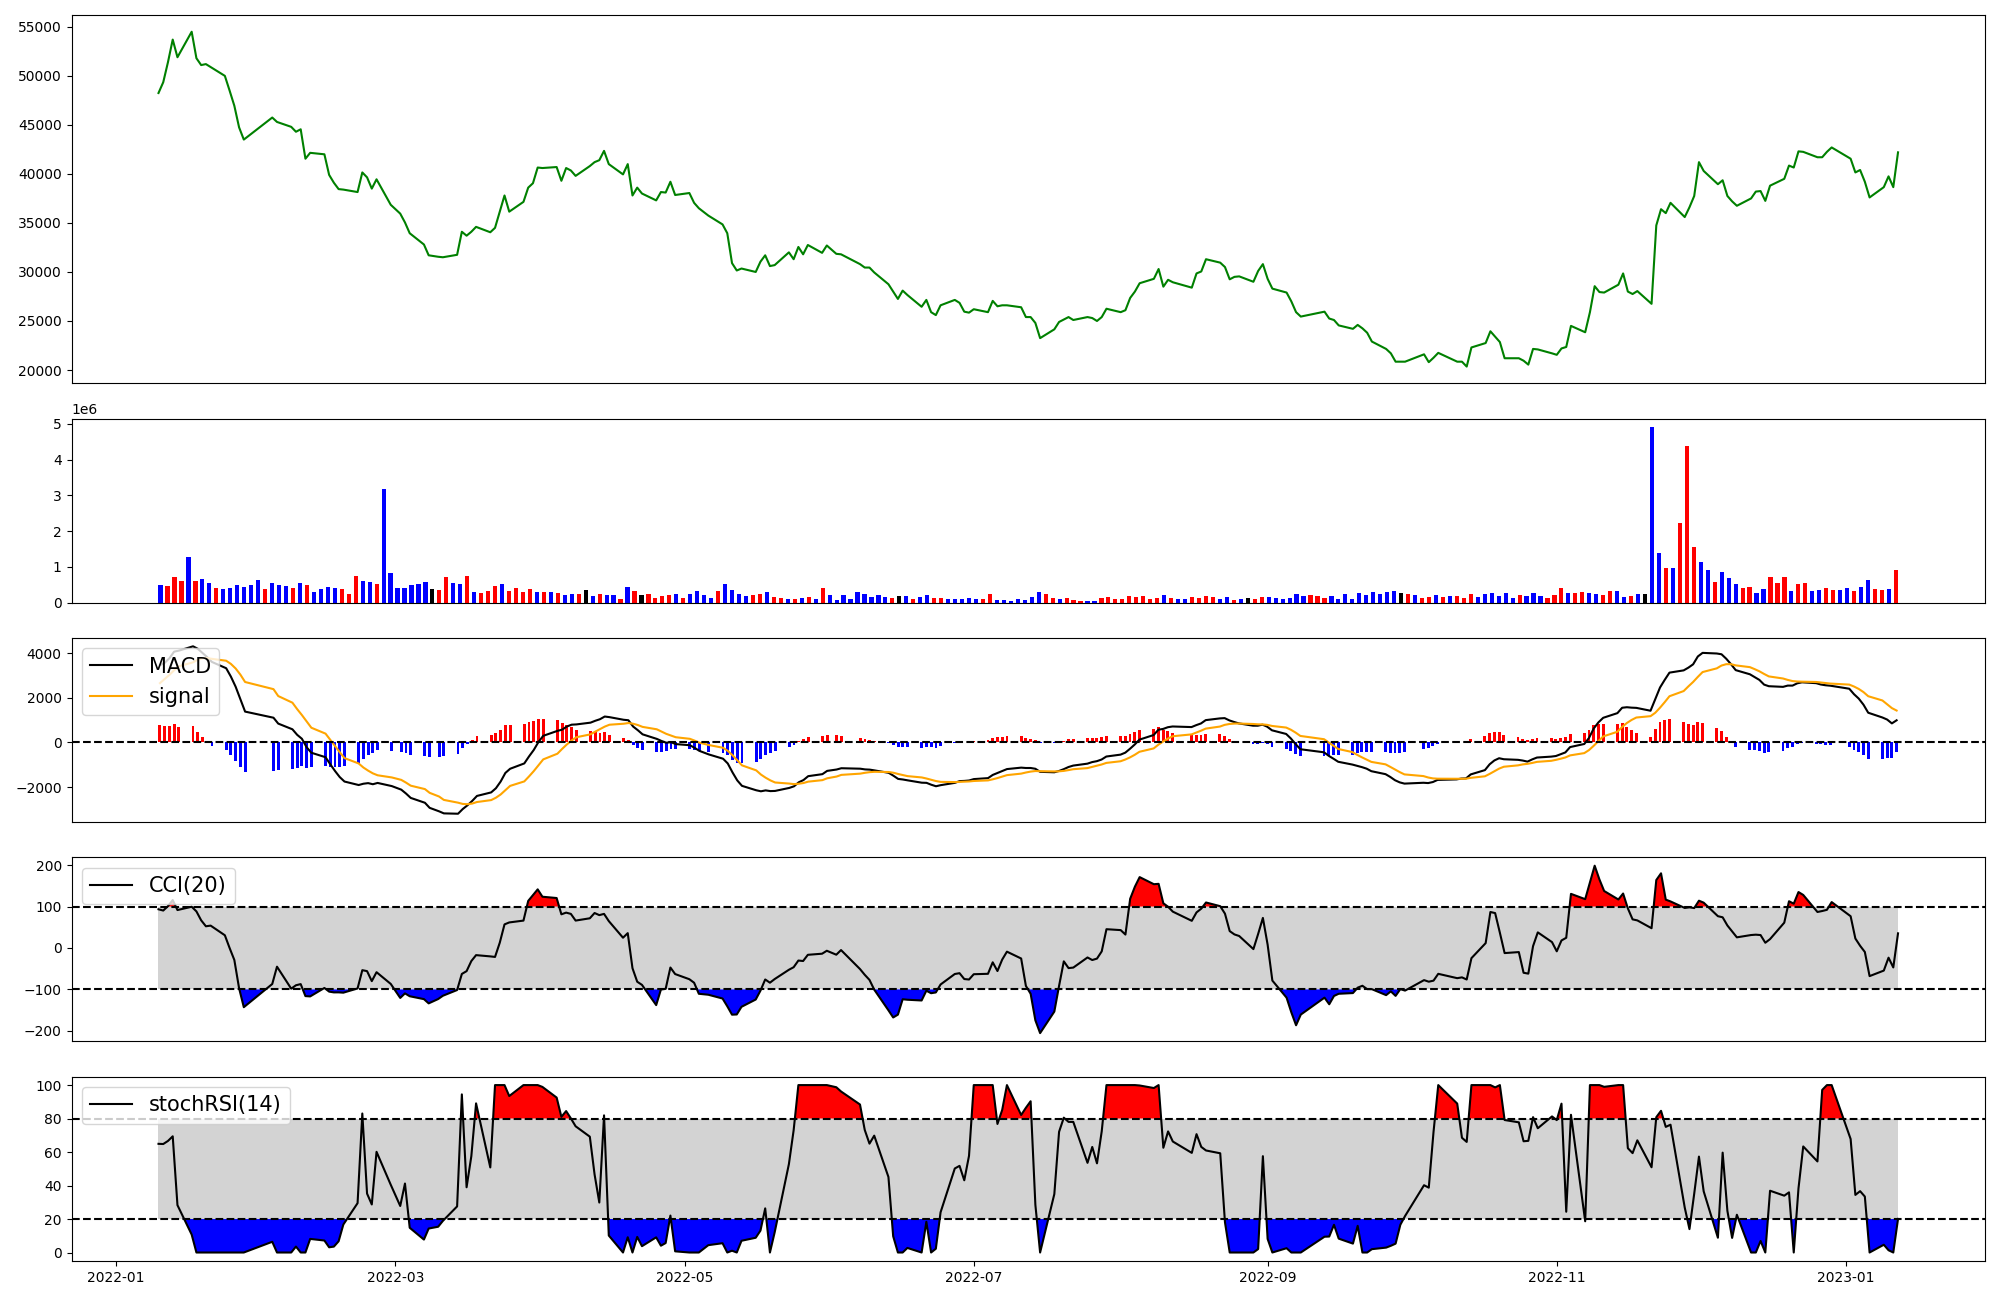Click the CCI(20) legend entry
This screenshot has height=1300, width=2000.
pos(187,885)
